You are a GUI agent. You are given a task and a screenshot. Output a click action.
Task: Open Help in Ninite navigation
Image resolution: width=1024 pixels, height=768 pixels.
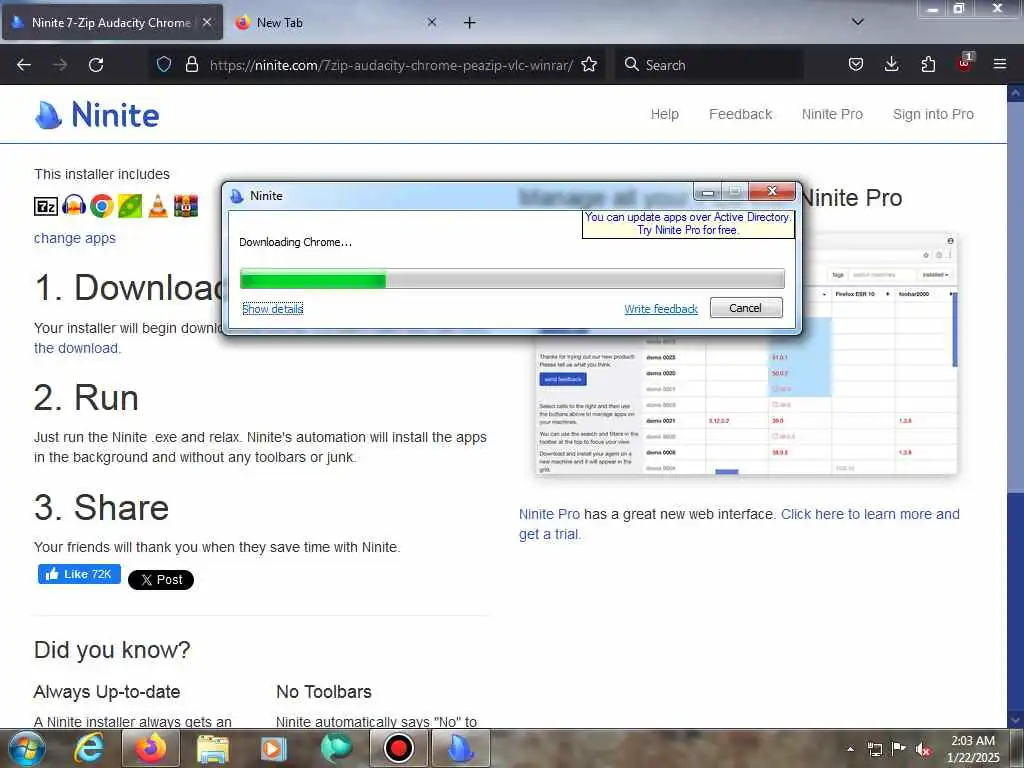pos(665,114)
